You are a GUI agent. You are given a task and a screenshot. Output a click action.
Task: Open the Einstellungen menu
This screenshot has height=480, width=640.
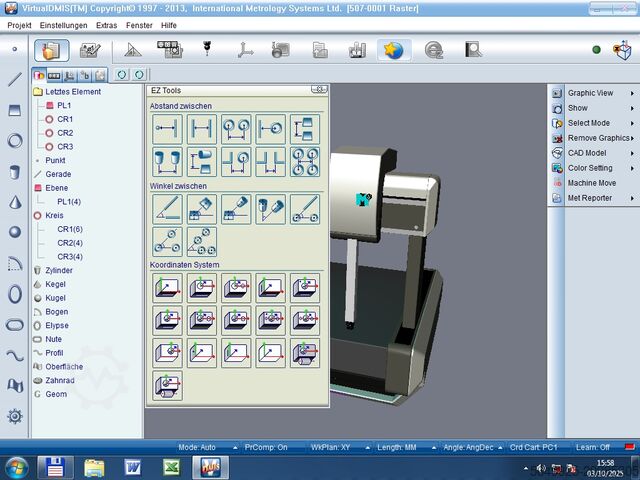click(64, 24)
